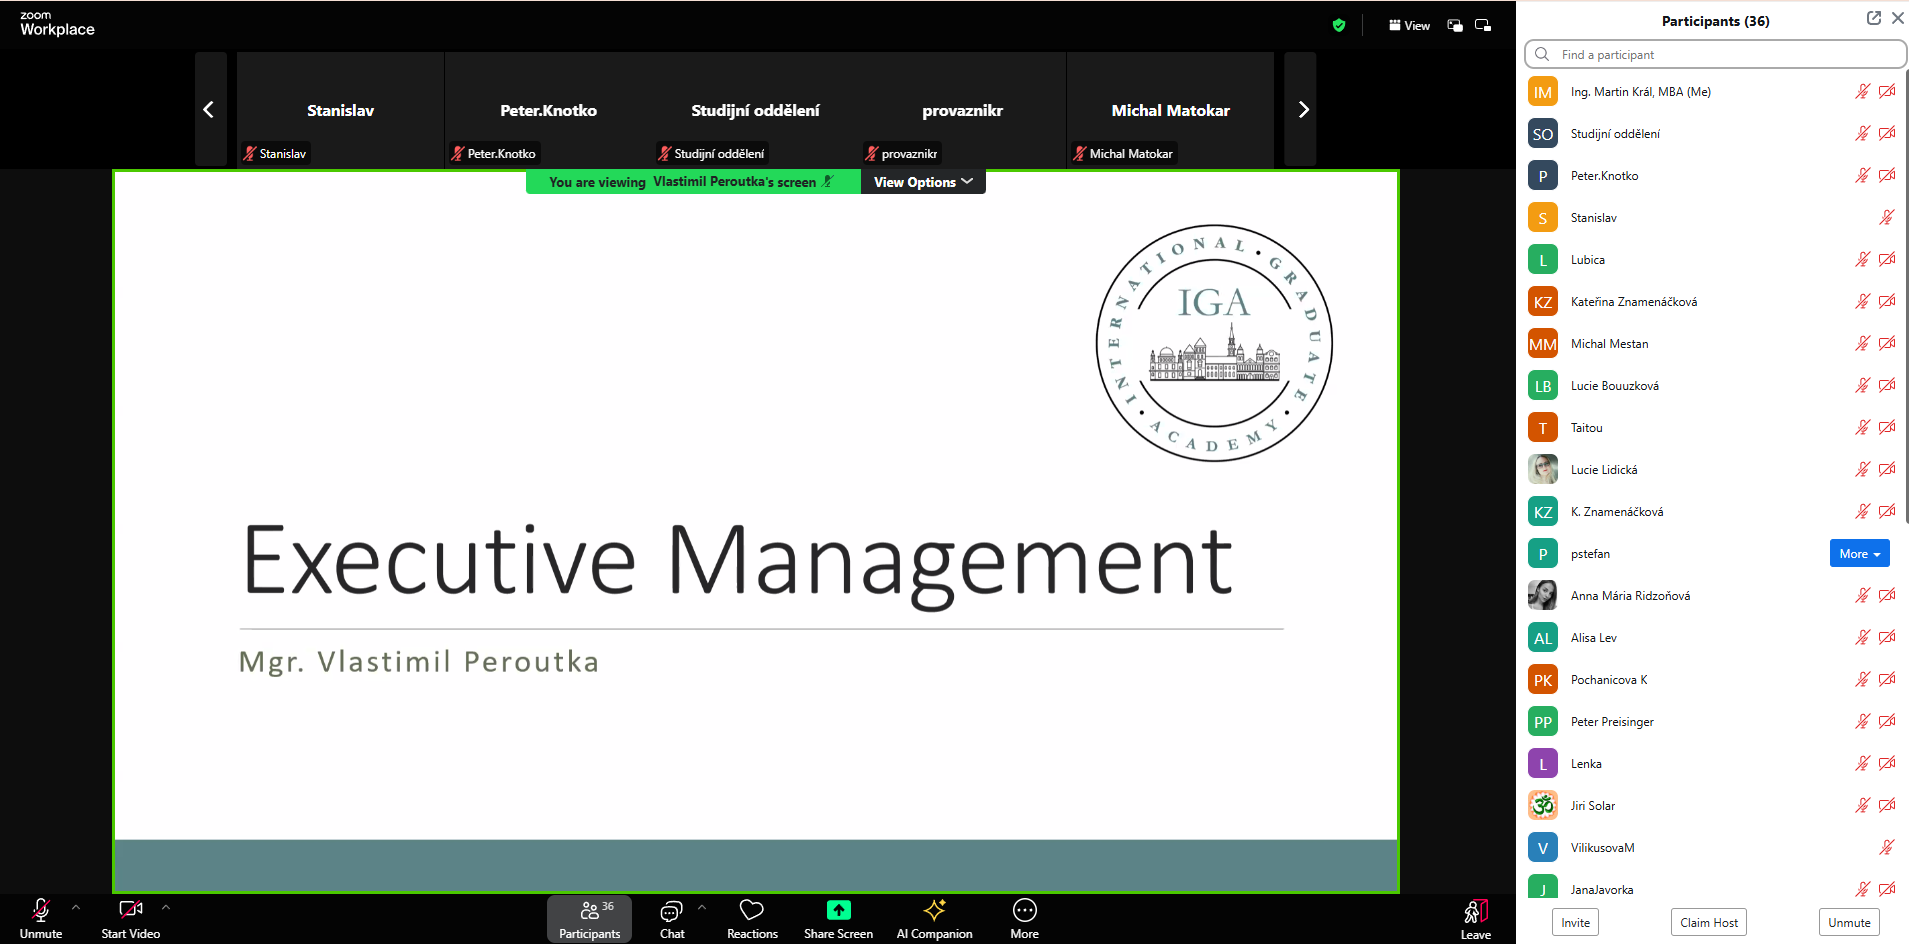This screenshot has width=1909, height=944.
Task: Open the View layout menu
Action: click(1409, 25)
